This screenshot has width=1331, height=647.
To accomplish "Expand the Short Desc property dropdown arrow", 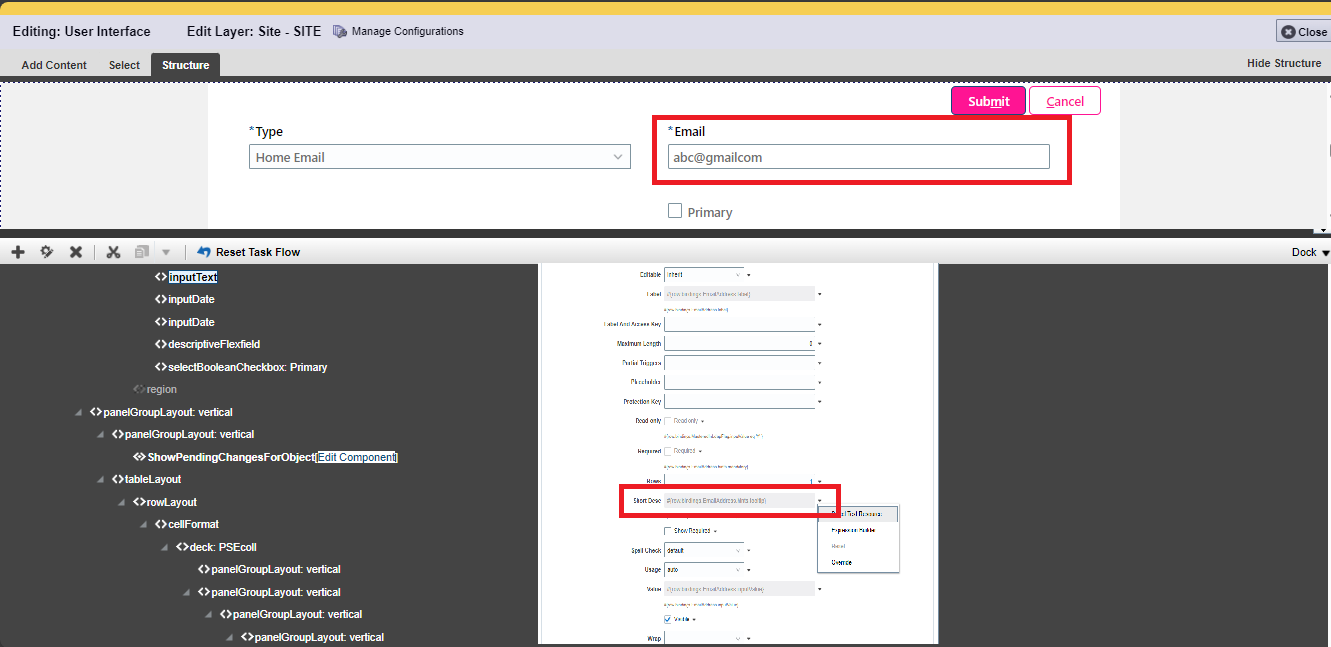I will coord(821,499).
